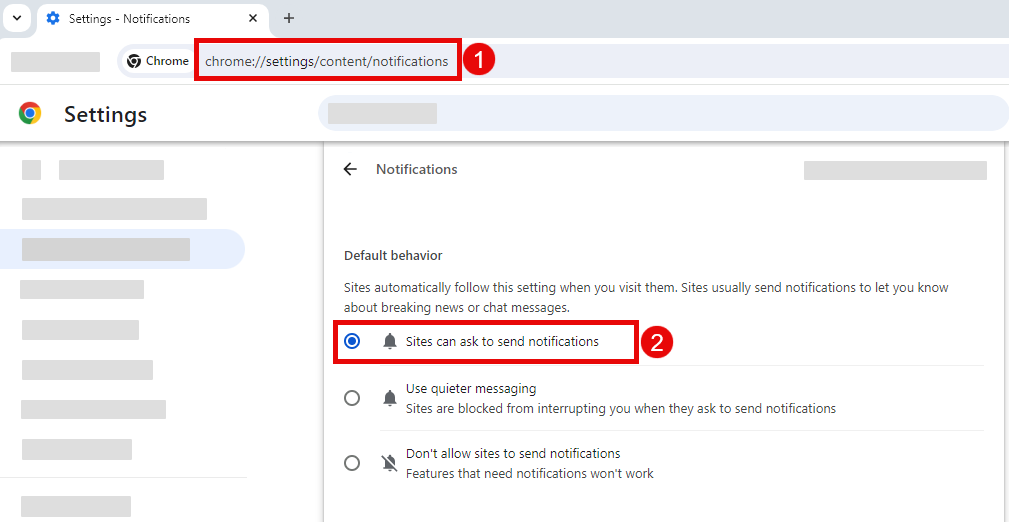Screen dimensions: 1009x522
Task: Go back using the Notifications back arrow
Action: 349,169
